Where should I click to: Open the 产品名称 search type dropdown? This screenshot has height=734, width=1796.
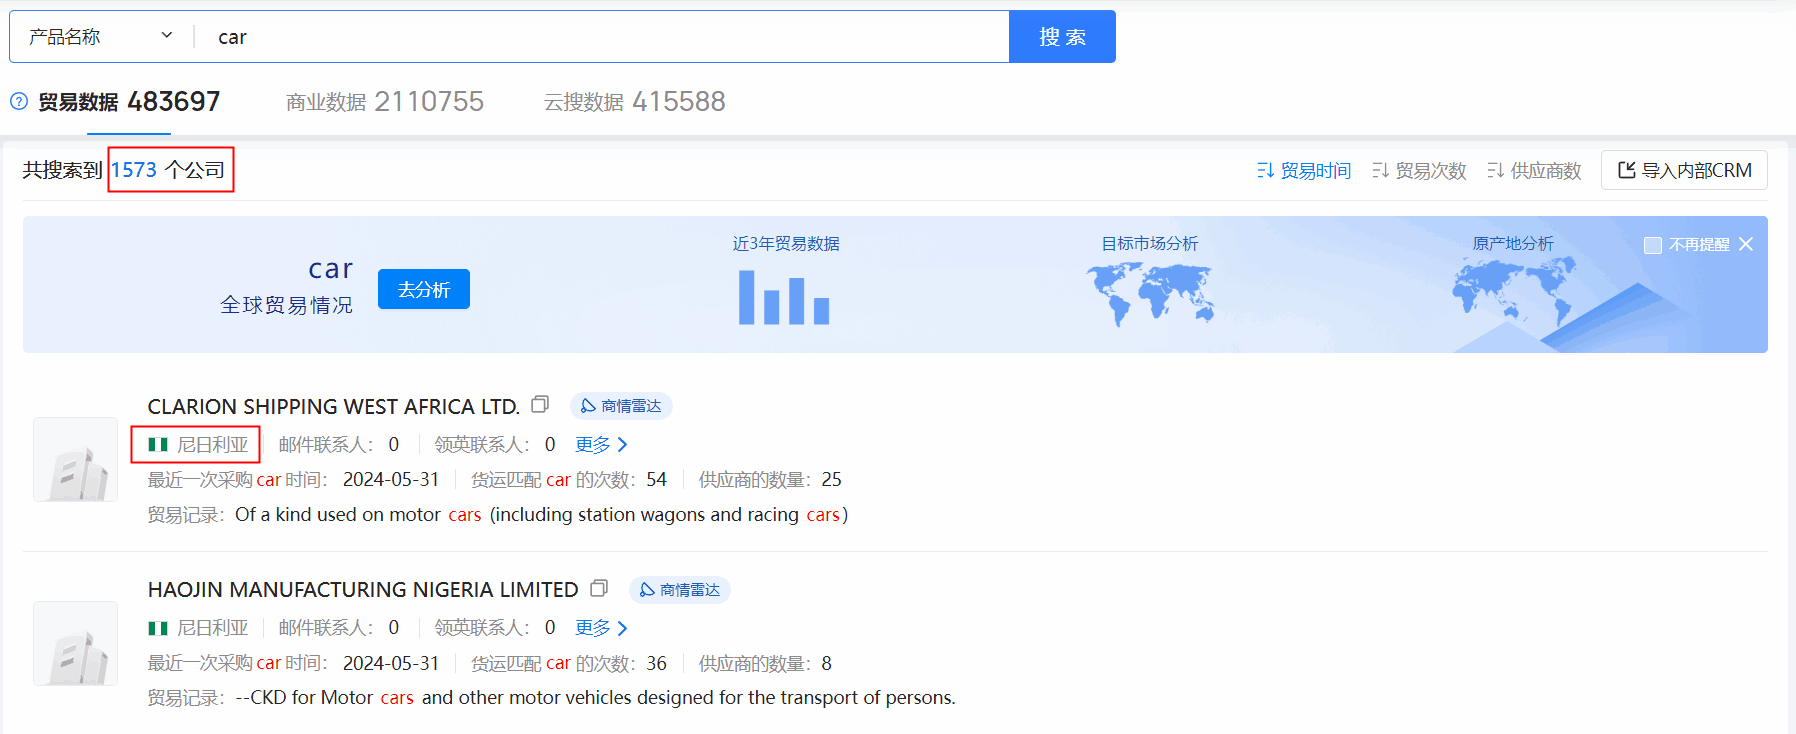pos(100,37)
